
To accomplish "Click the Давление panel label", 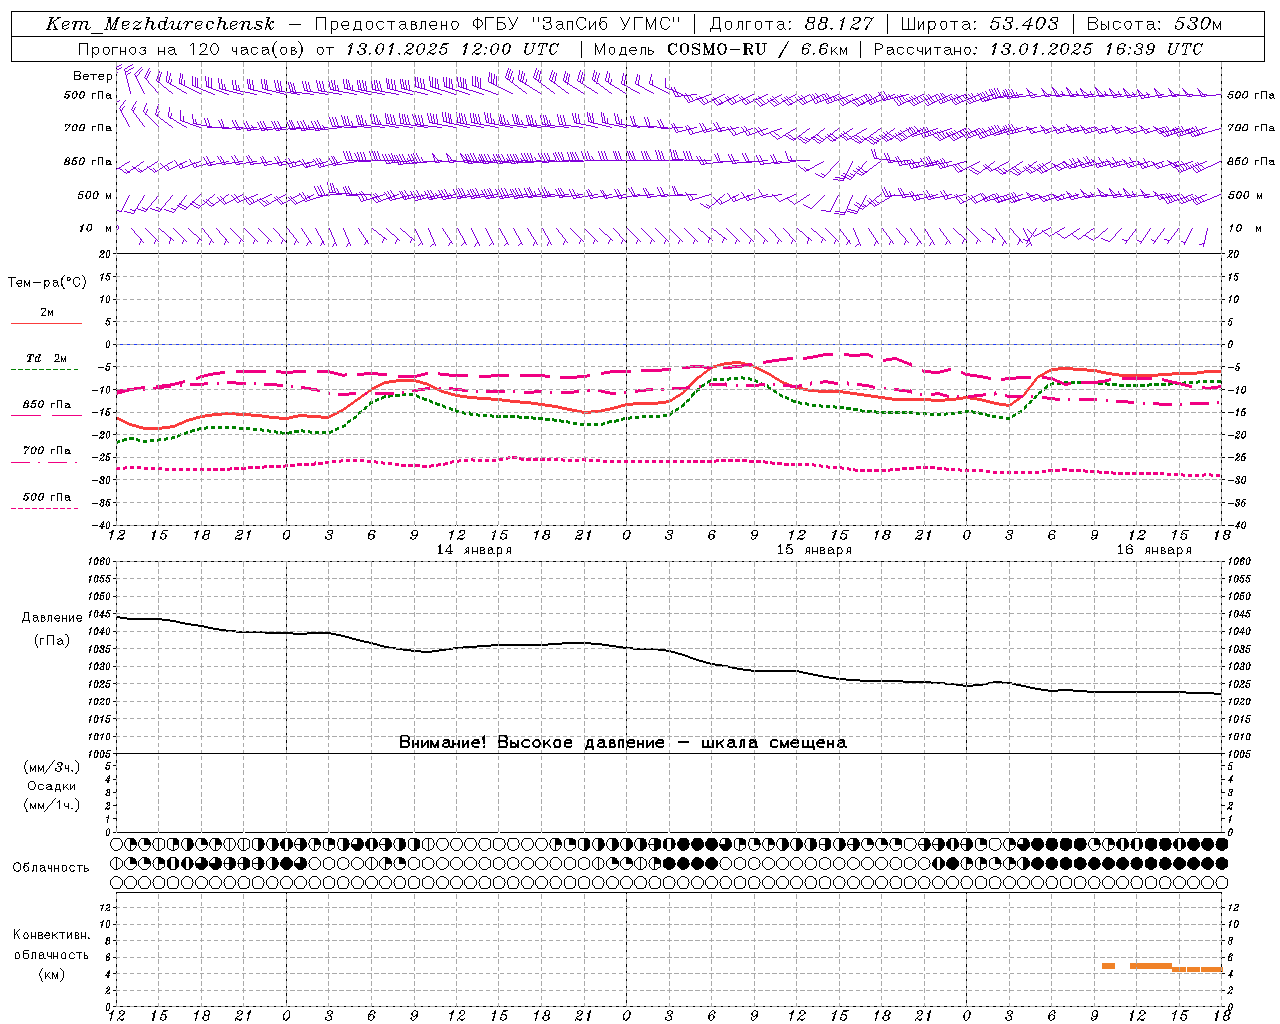I will [x=52, y=618].
